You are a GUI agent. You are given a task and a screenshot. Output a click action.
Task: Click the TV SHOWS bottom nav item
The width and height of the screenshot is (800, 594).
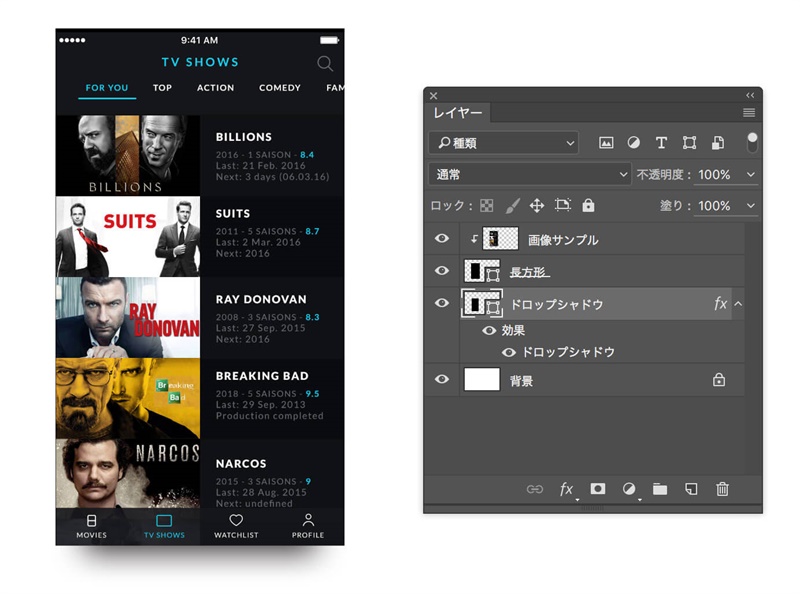point(164,527)
